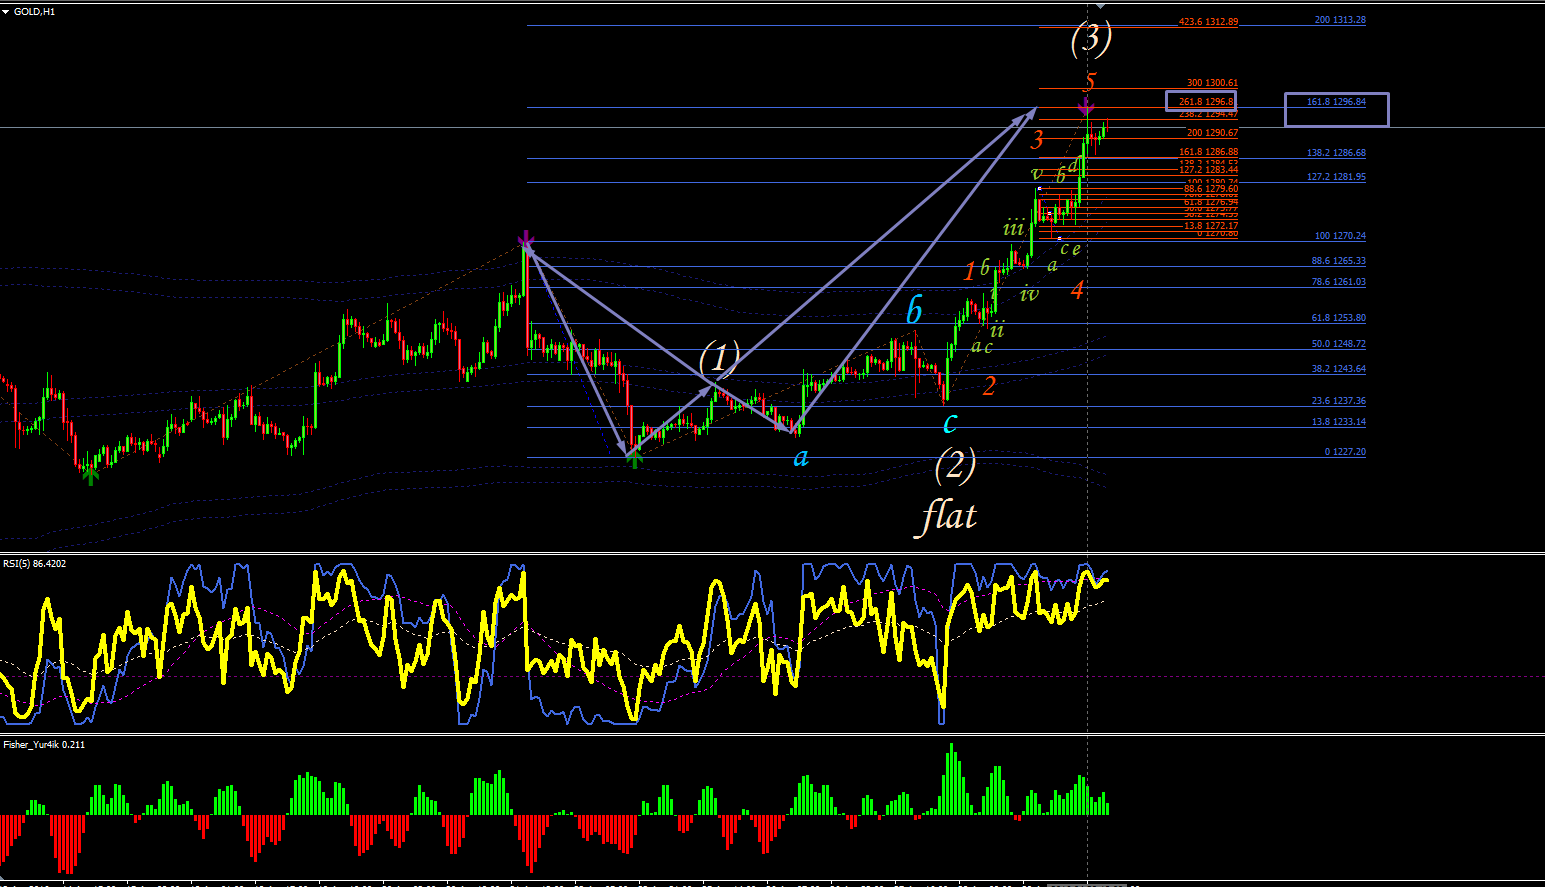
Task: Click the white wave label (3)
Action: pyautogui.click(x=1091, y=37)
